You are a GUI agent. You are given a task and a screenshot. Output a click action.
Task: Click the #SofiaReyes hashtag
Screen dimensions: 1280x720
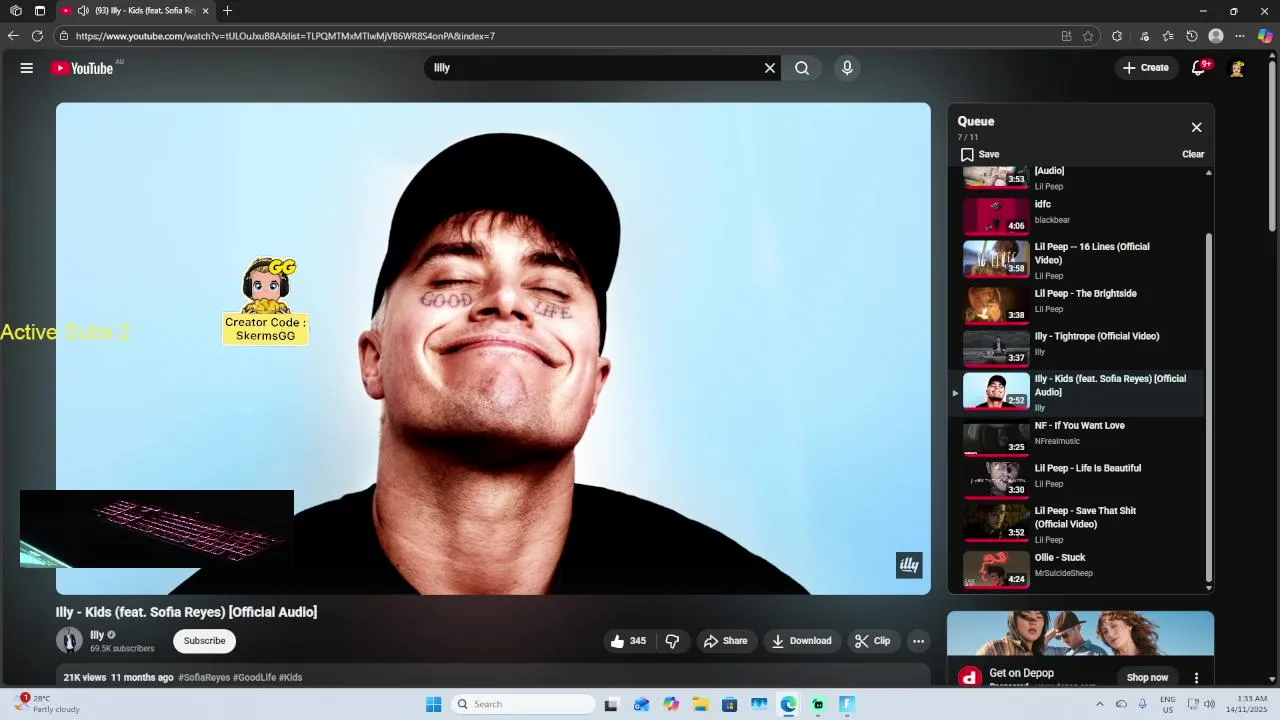pyautogui.click(x=204, y=677)
